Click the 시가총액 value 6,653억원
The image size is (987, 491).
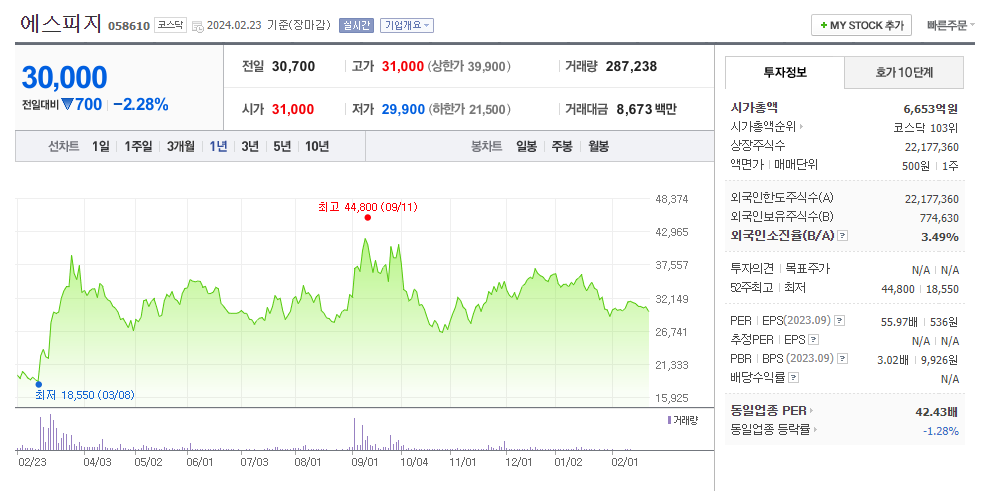[x=931, y=108]
